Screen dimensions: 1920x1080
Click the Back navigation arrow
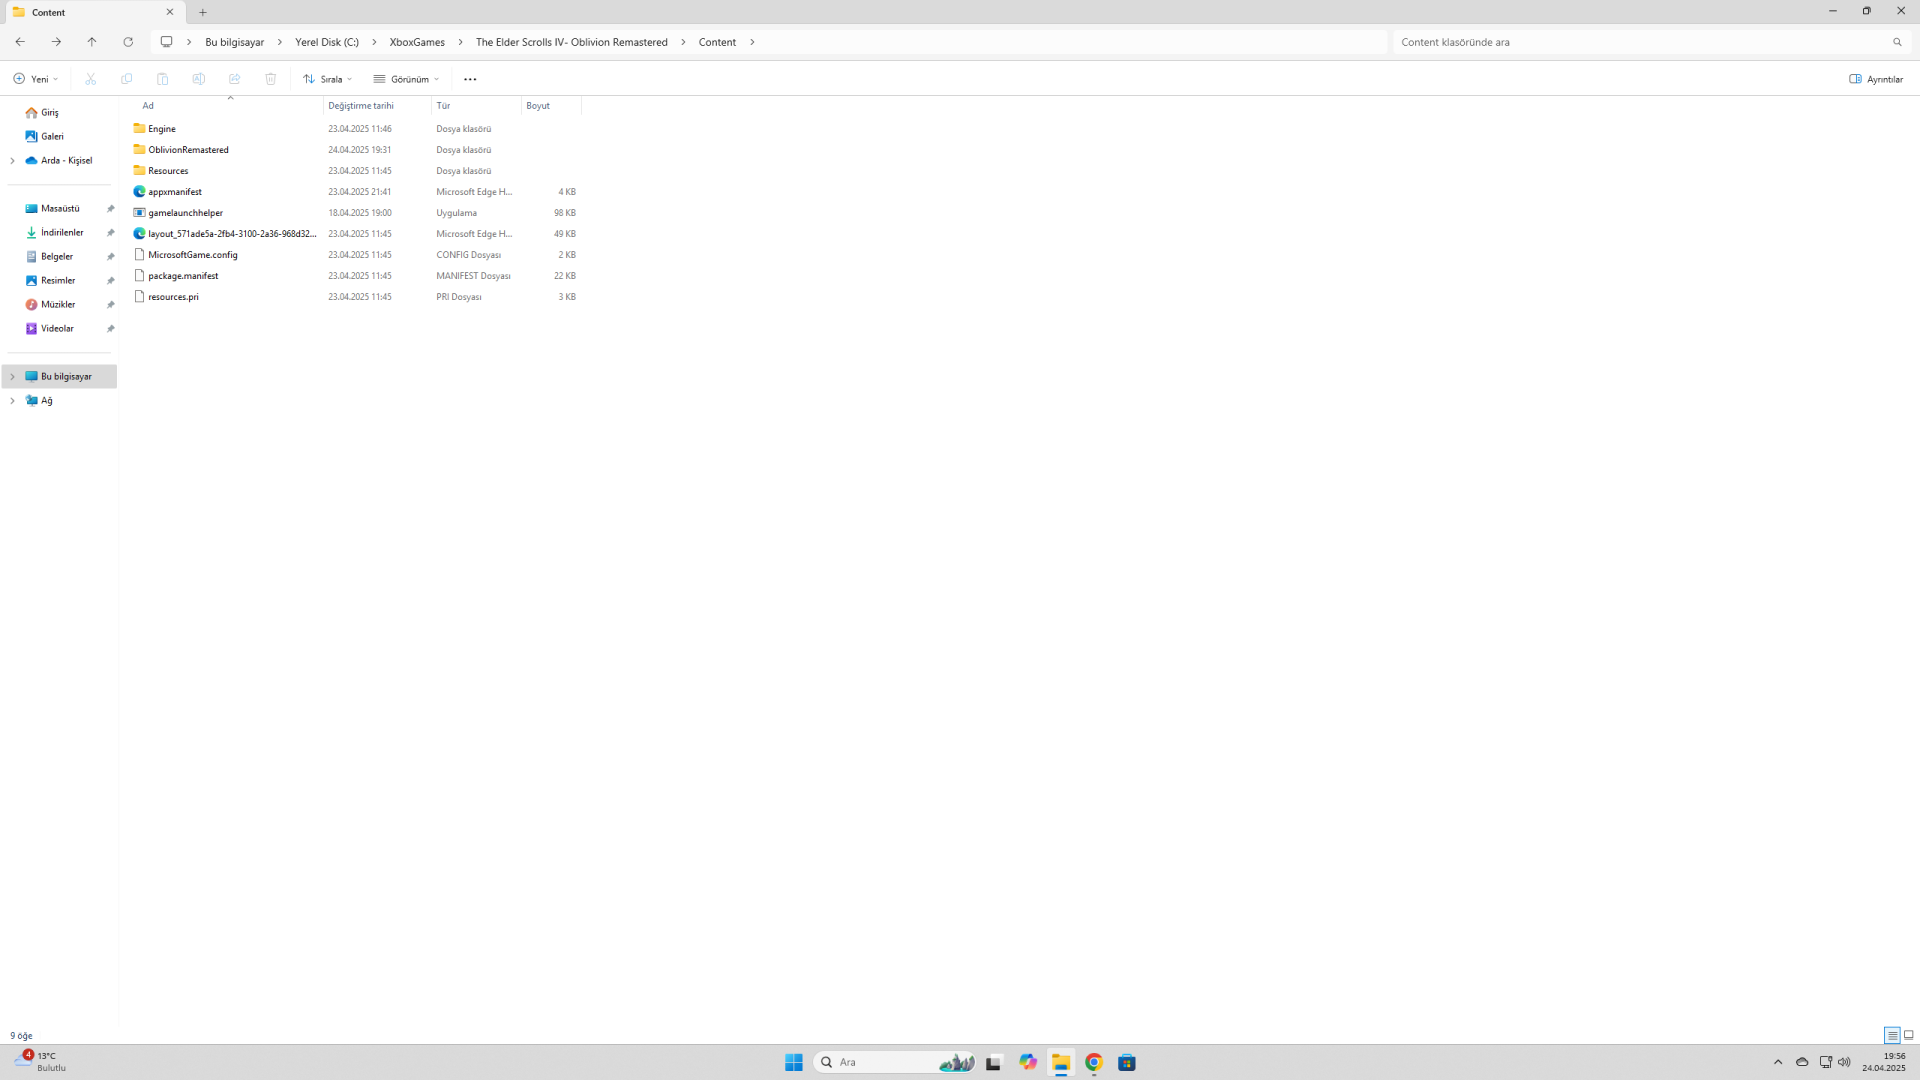[x=20, y=42]
